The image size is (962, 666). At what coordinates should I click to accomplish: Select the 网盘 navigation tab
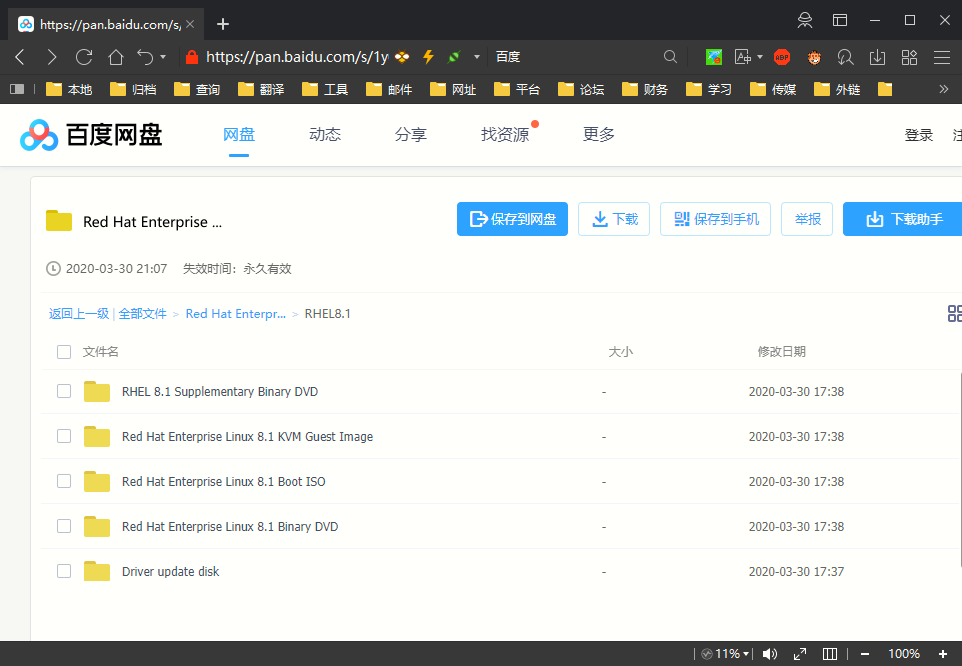click(239, 134)
